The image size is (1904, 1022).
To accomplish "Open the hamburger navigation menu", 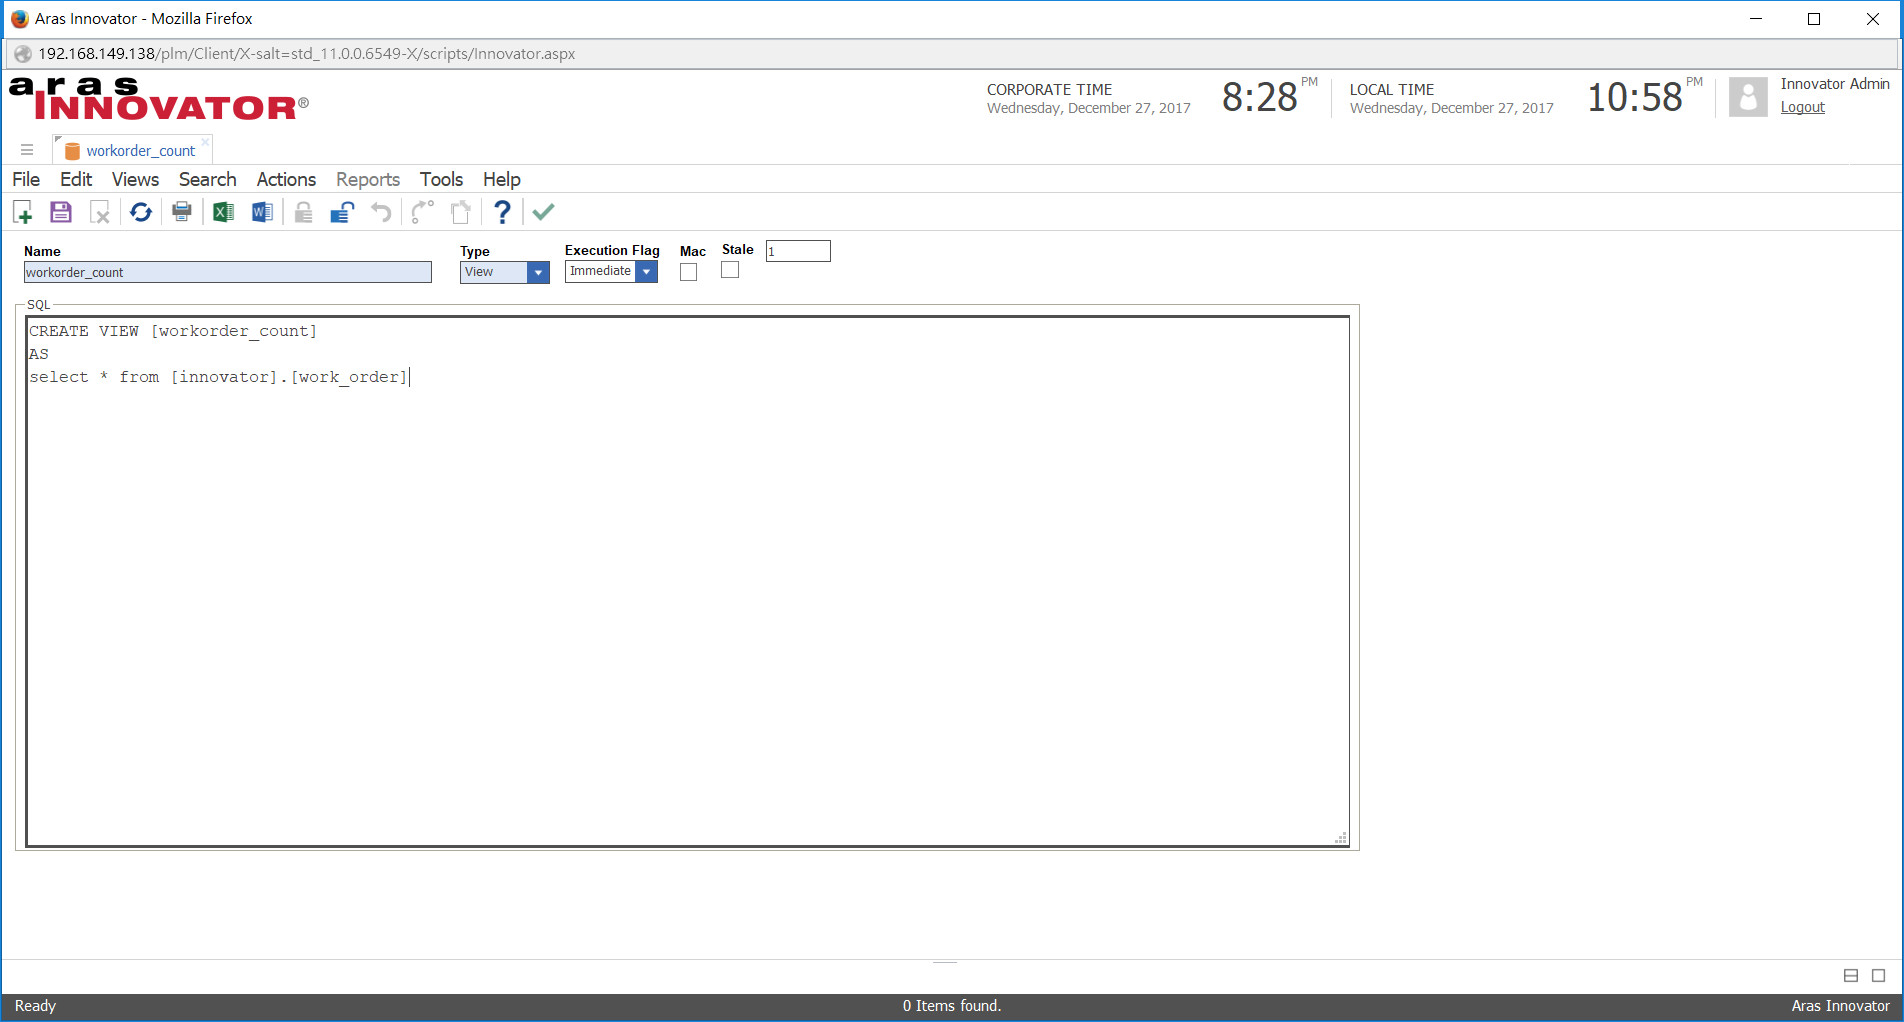I will 27,150.
